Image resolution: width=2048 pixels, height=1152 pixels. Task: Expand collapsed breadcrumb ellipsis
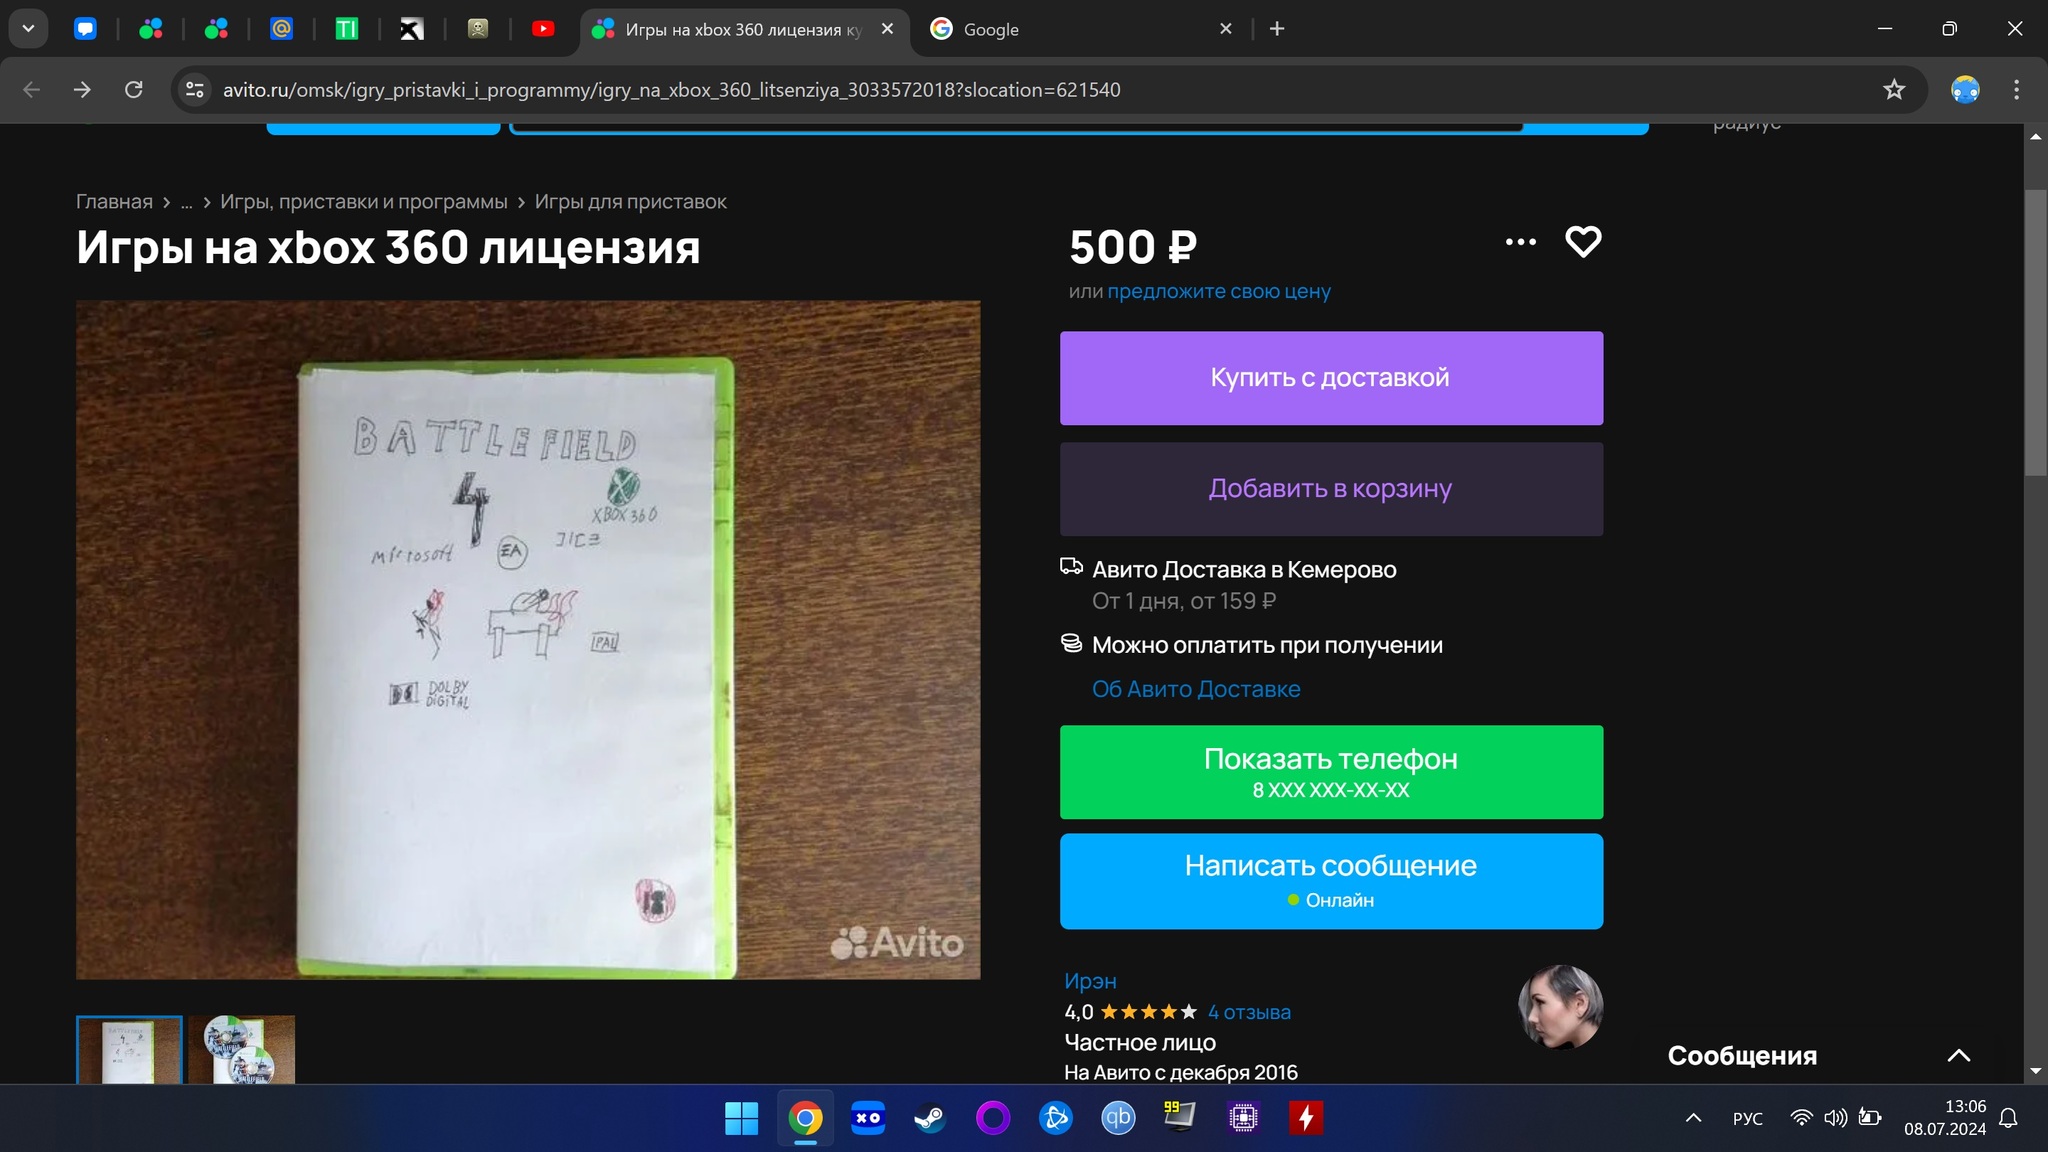tap(186, 202)
